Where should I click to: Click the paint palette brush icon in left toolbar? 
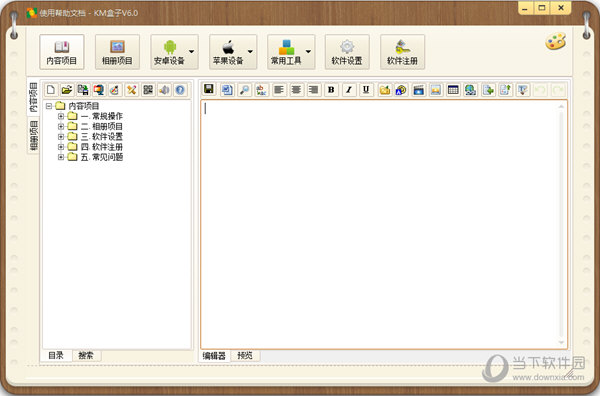(x=115, y=90)
